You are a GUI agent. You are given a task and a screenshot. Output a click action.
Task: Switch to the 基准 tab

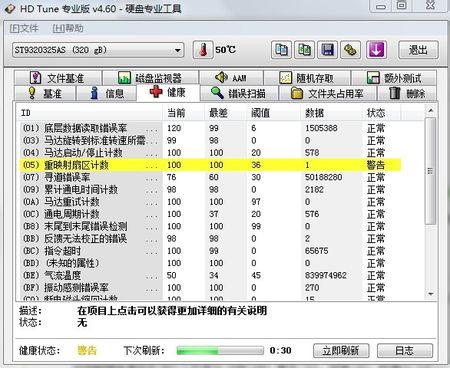click(x=45, y=93)
